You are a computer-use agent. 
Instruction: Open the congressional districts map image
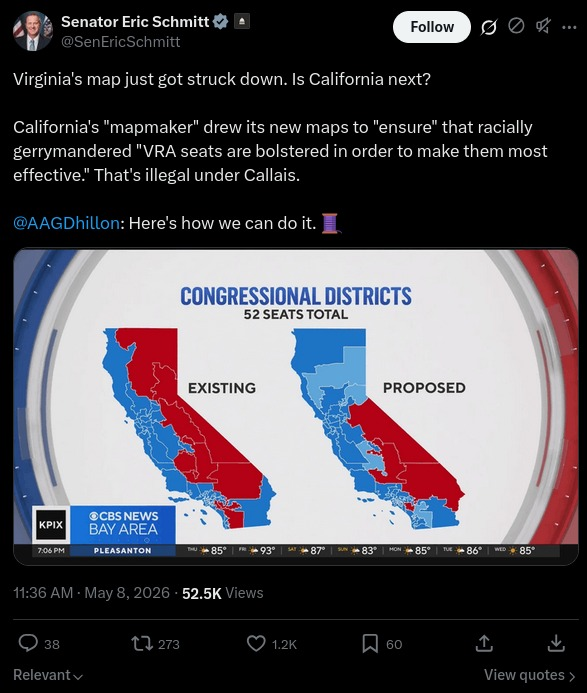(x=296, y=406)
